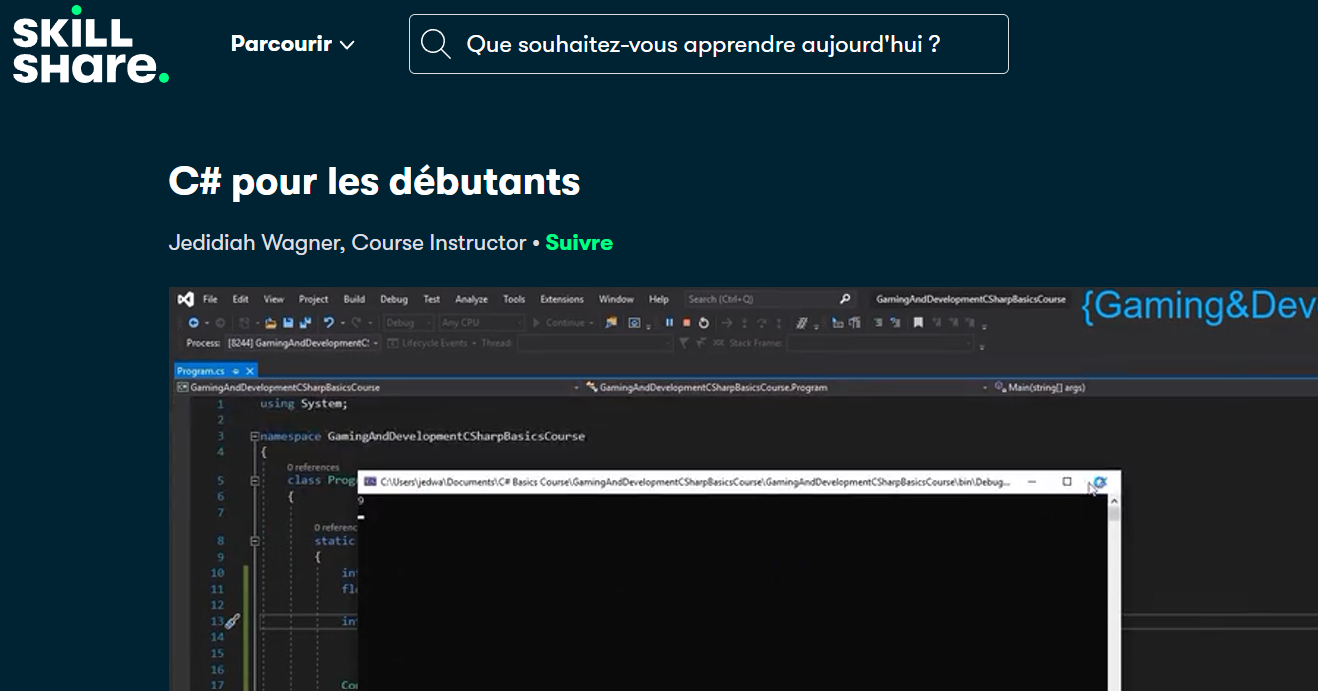Collapse the namespace block on line 3
The height and width of the screenshot is (691, 1318).
255,436
